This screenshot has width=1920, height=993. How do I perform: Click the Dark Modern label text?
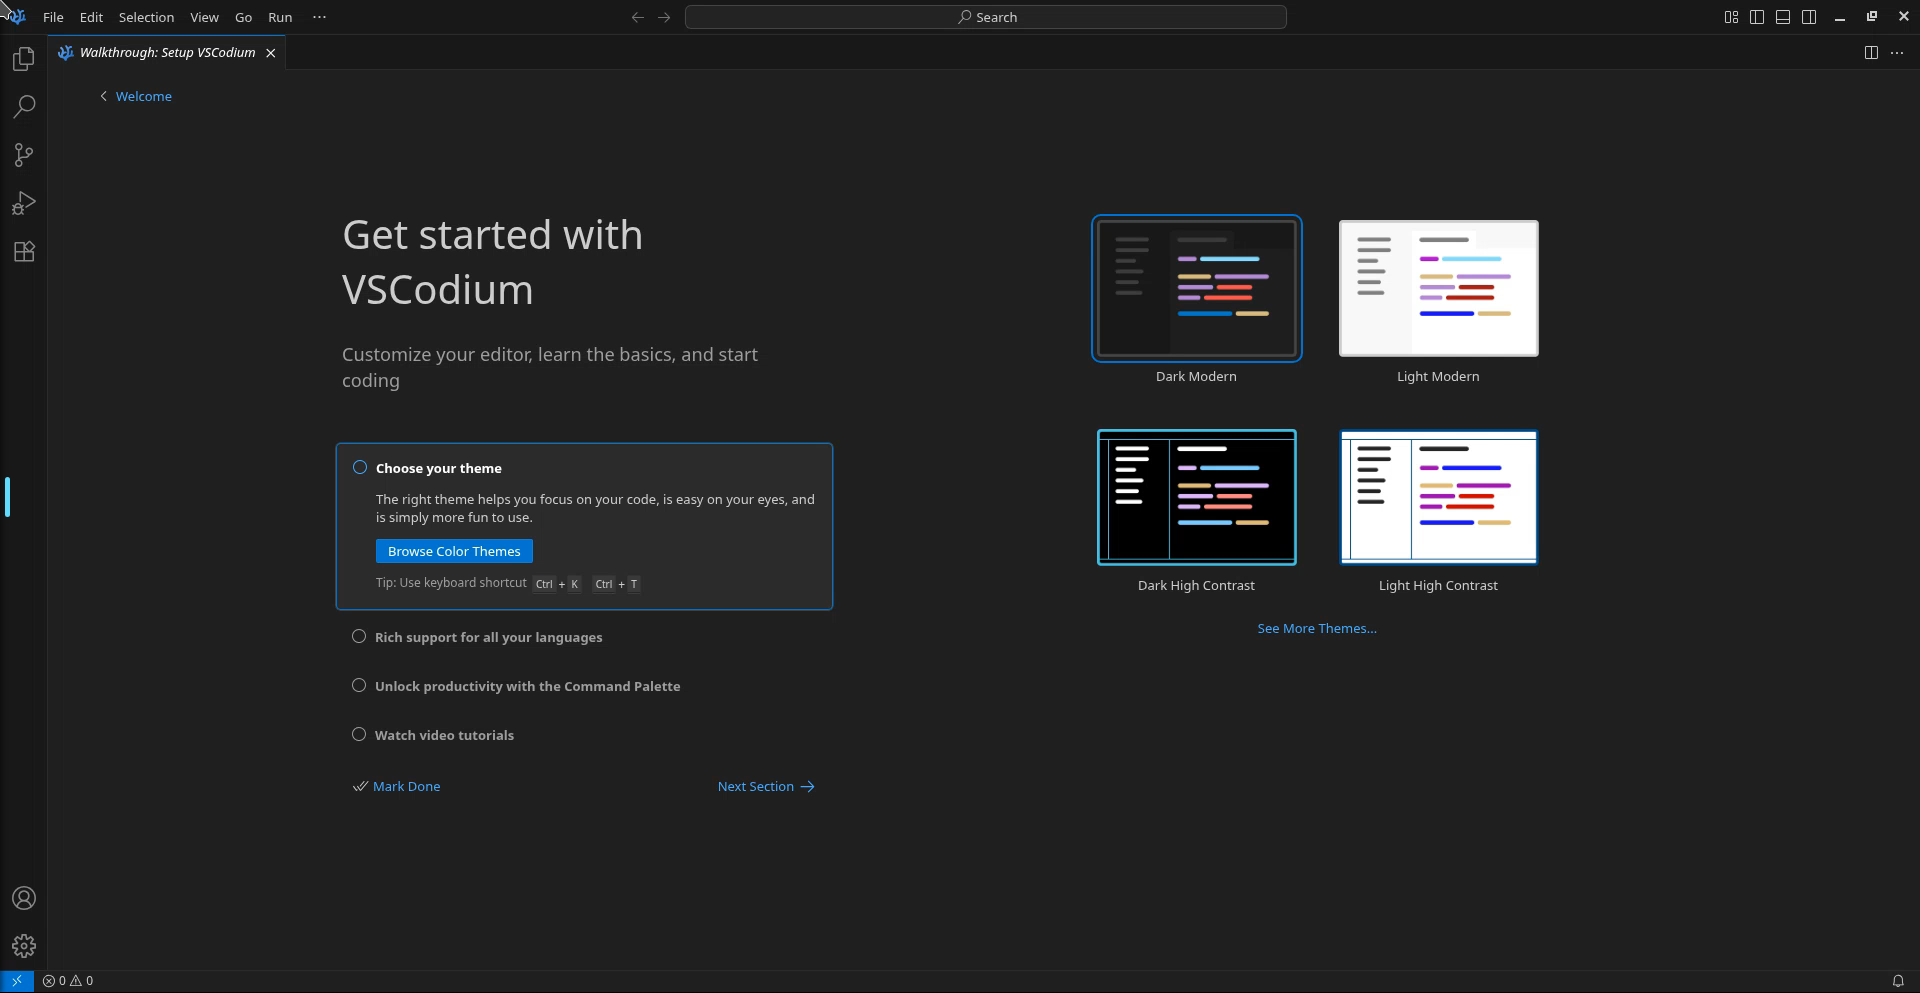tap(1196, 377)
